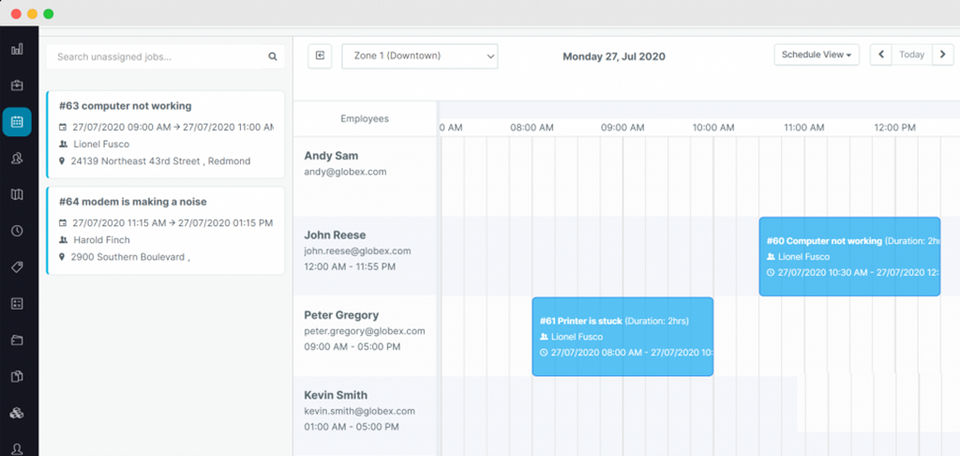Open the documents copy icon in sidebar
960x456 pixels.
pos(17,376)
